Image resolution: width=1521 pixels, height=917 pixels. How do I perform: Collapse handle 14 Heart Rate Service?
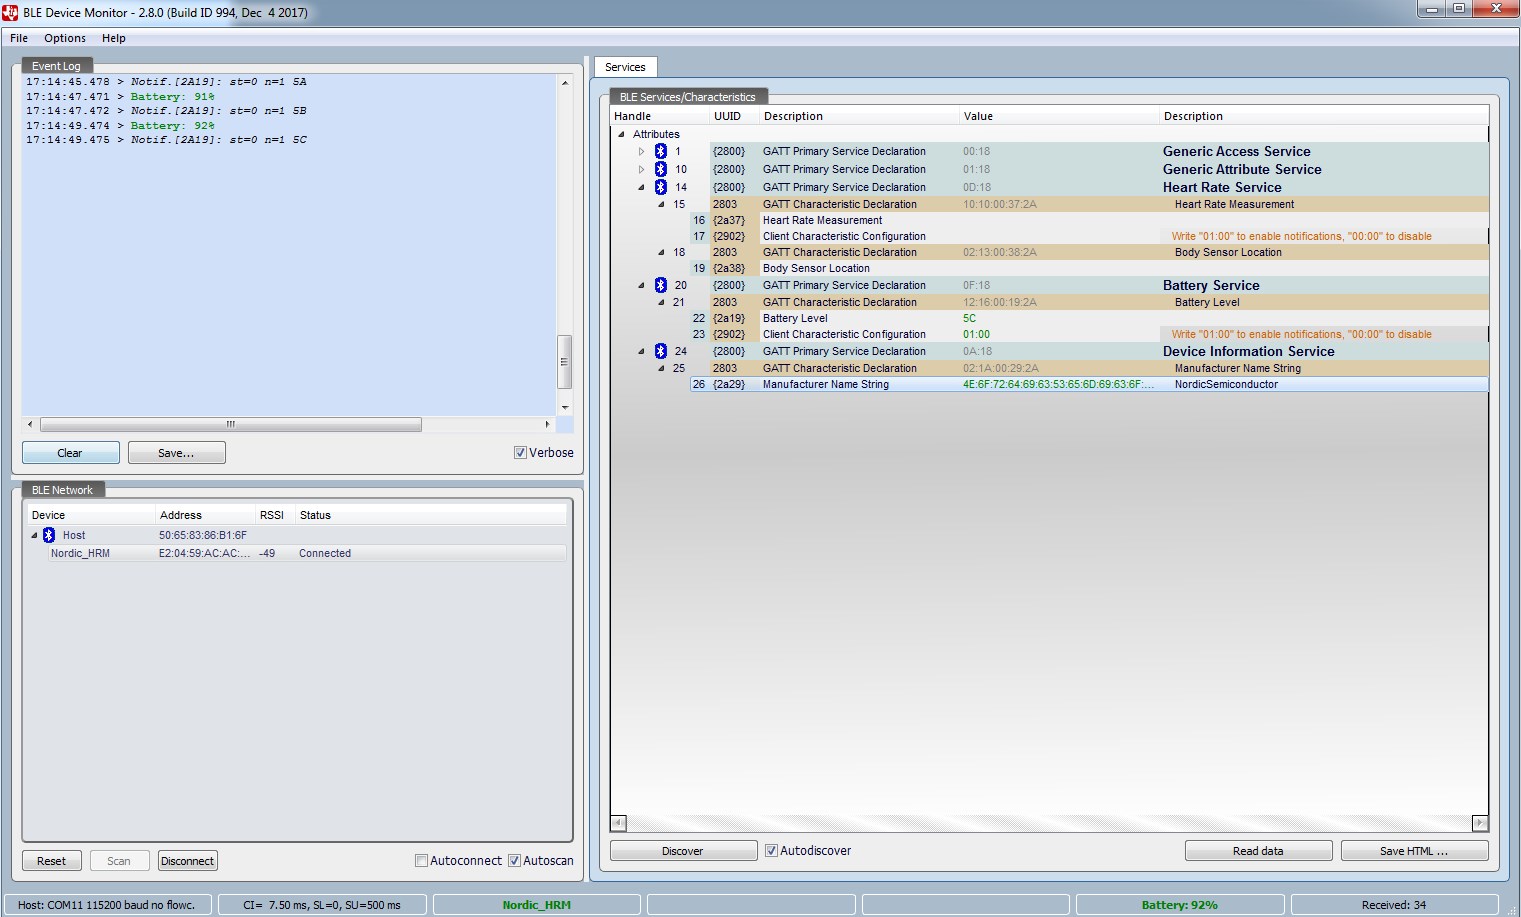point(641,187)
